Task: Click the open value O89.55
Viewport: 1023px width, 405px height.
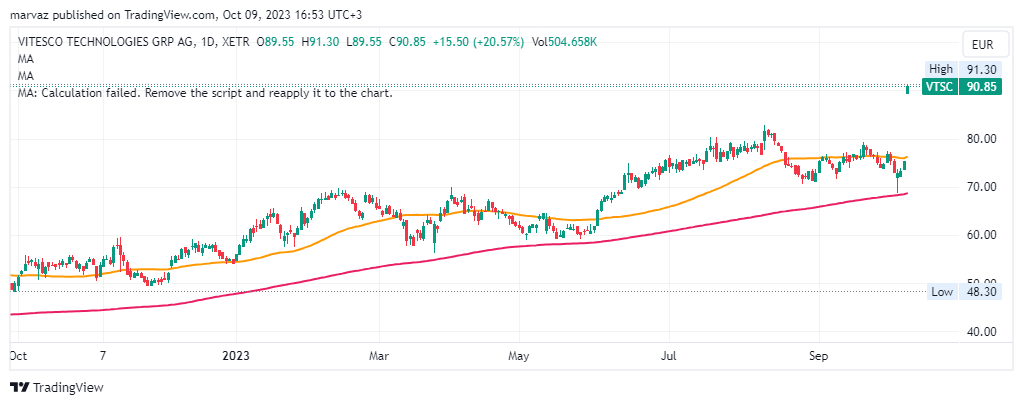Action: coord(275,42)
